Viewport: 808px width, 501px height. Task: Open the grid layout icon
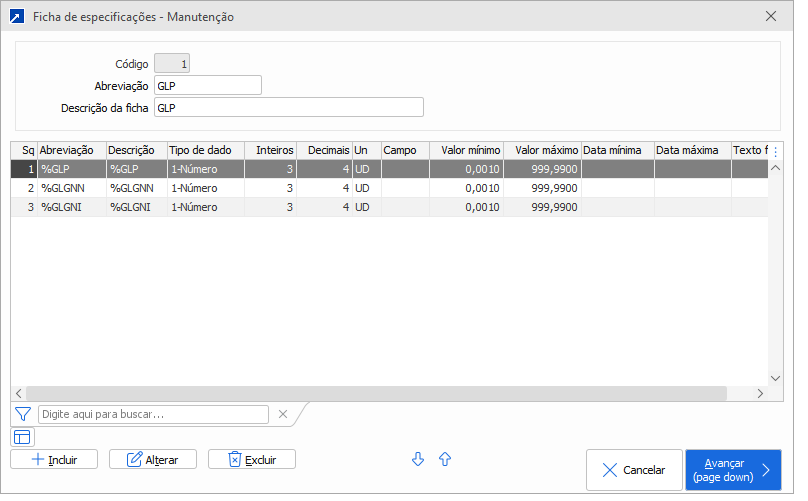point(22,437)
